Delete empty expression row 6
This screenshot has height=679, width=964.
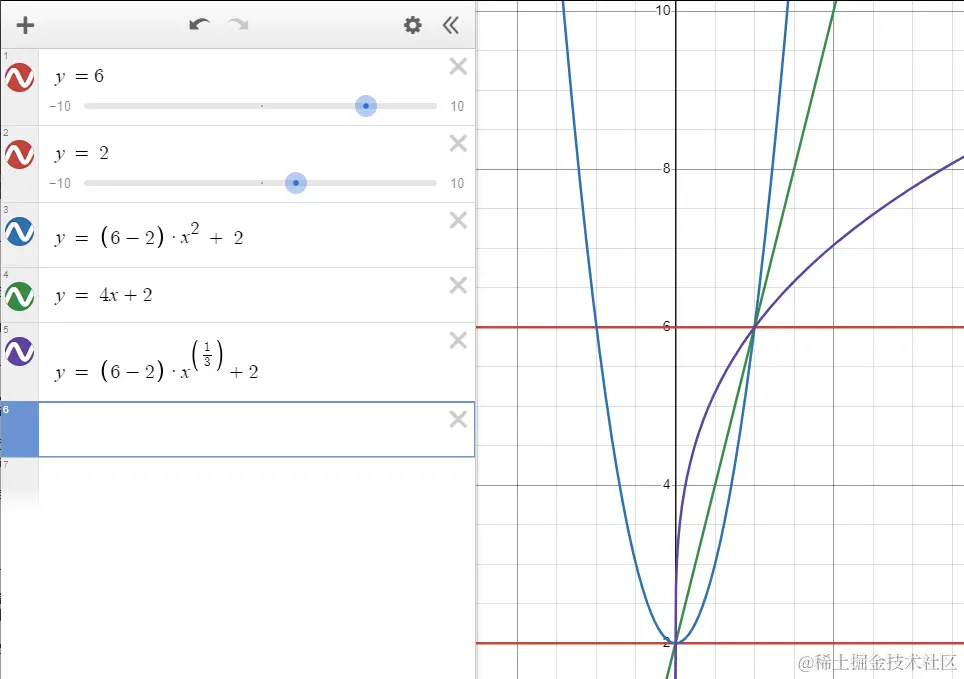[458, 419]
